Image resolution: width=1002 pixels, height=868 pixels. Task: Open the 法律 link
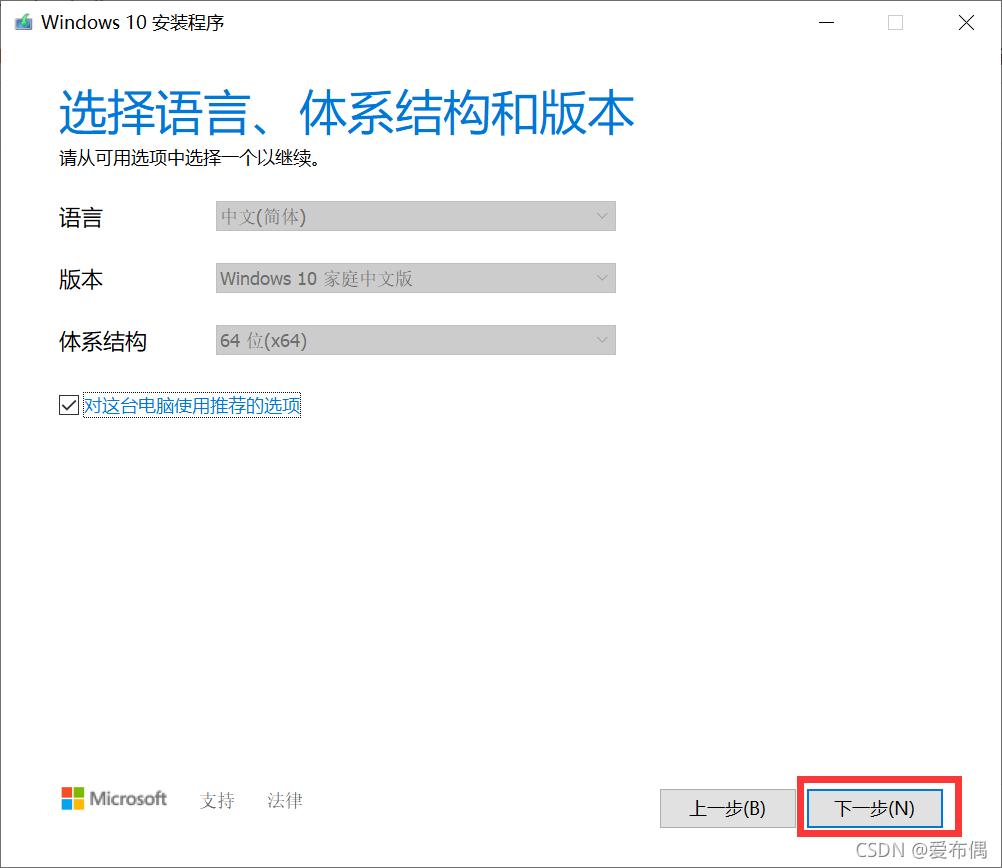(284, 800)
